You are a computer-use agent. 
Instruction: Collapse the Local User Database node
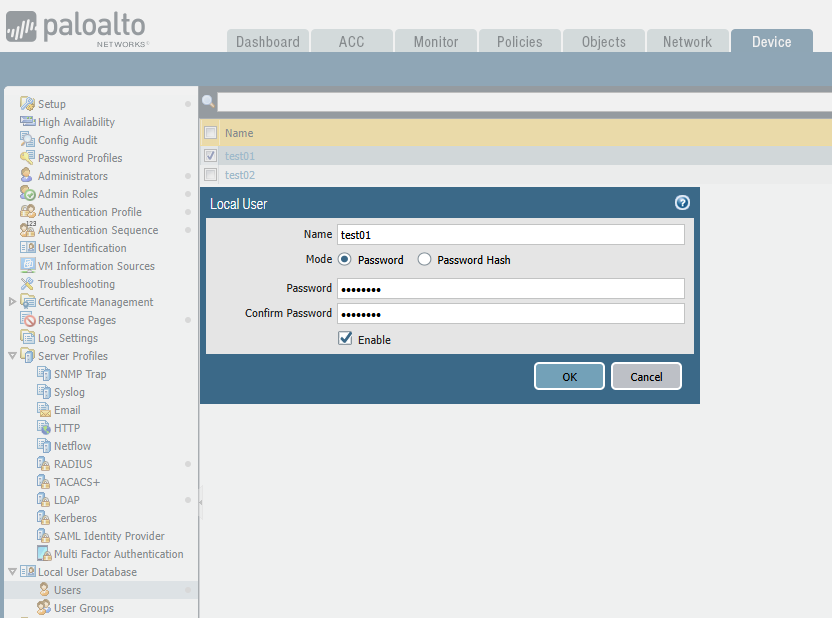[12, 571]
